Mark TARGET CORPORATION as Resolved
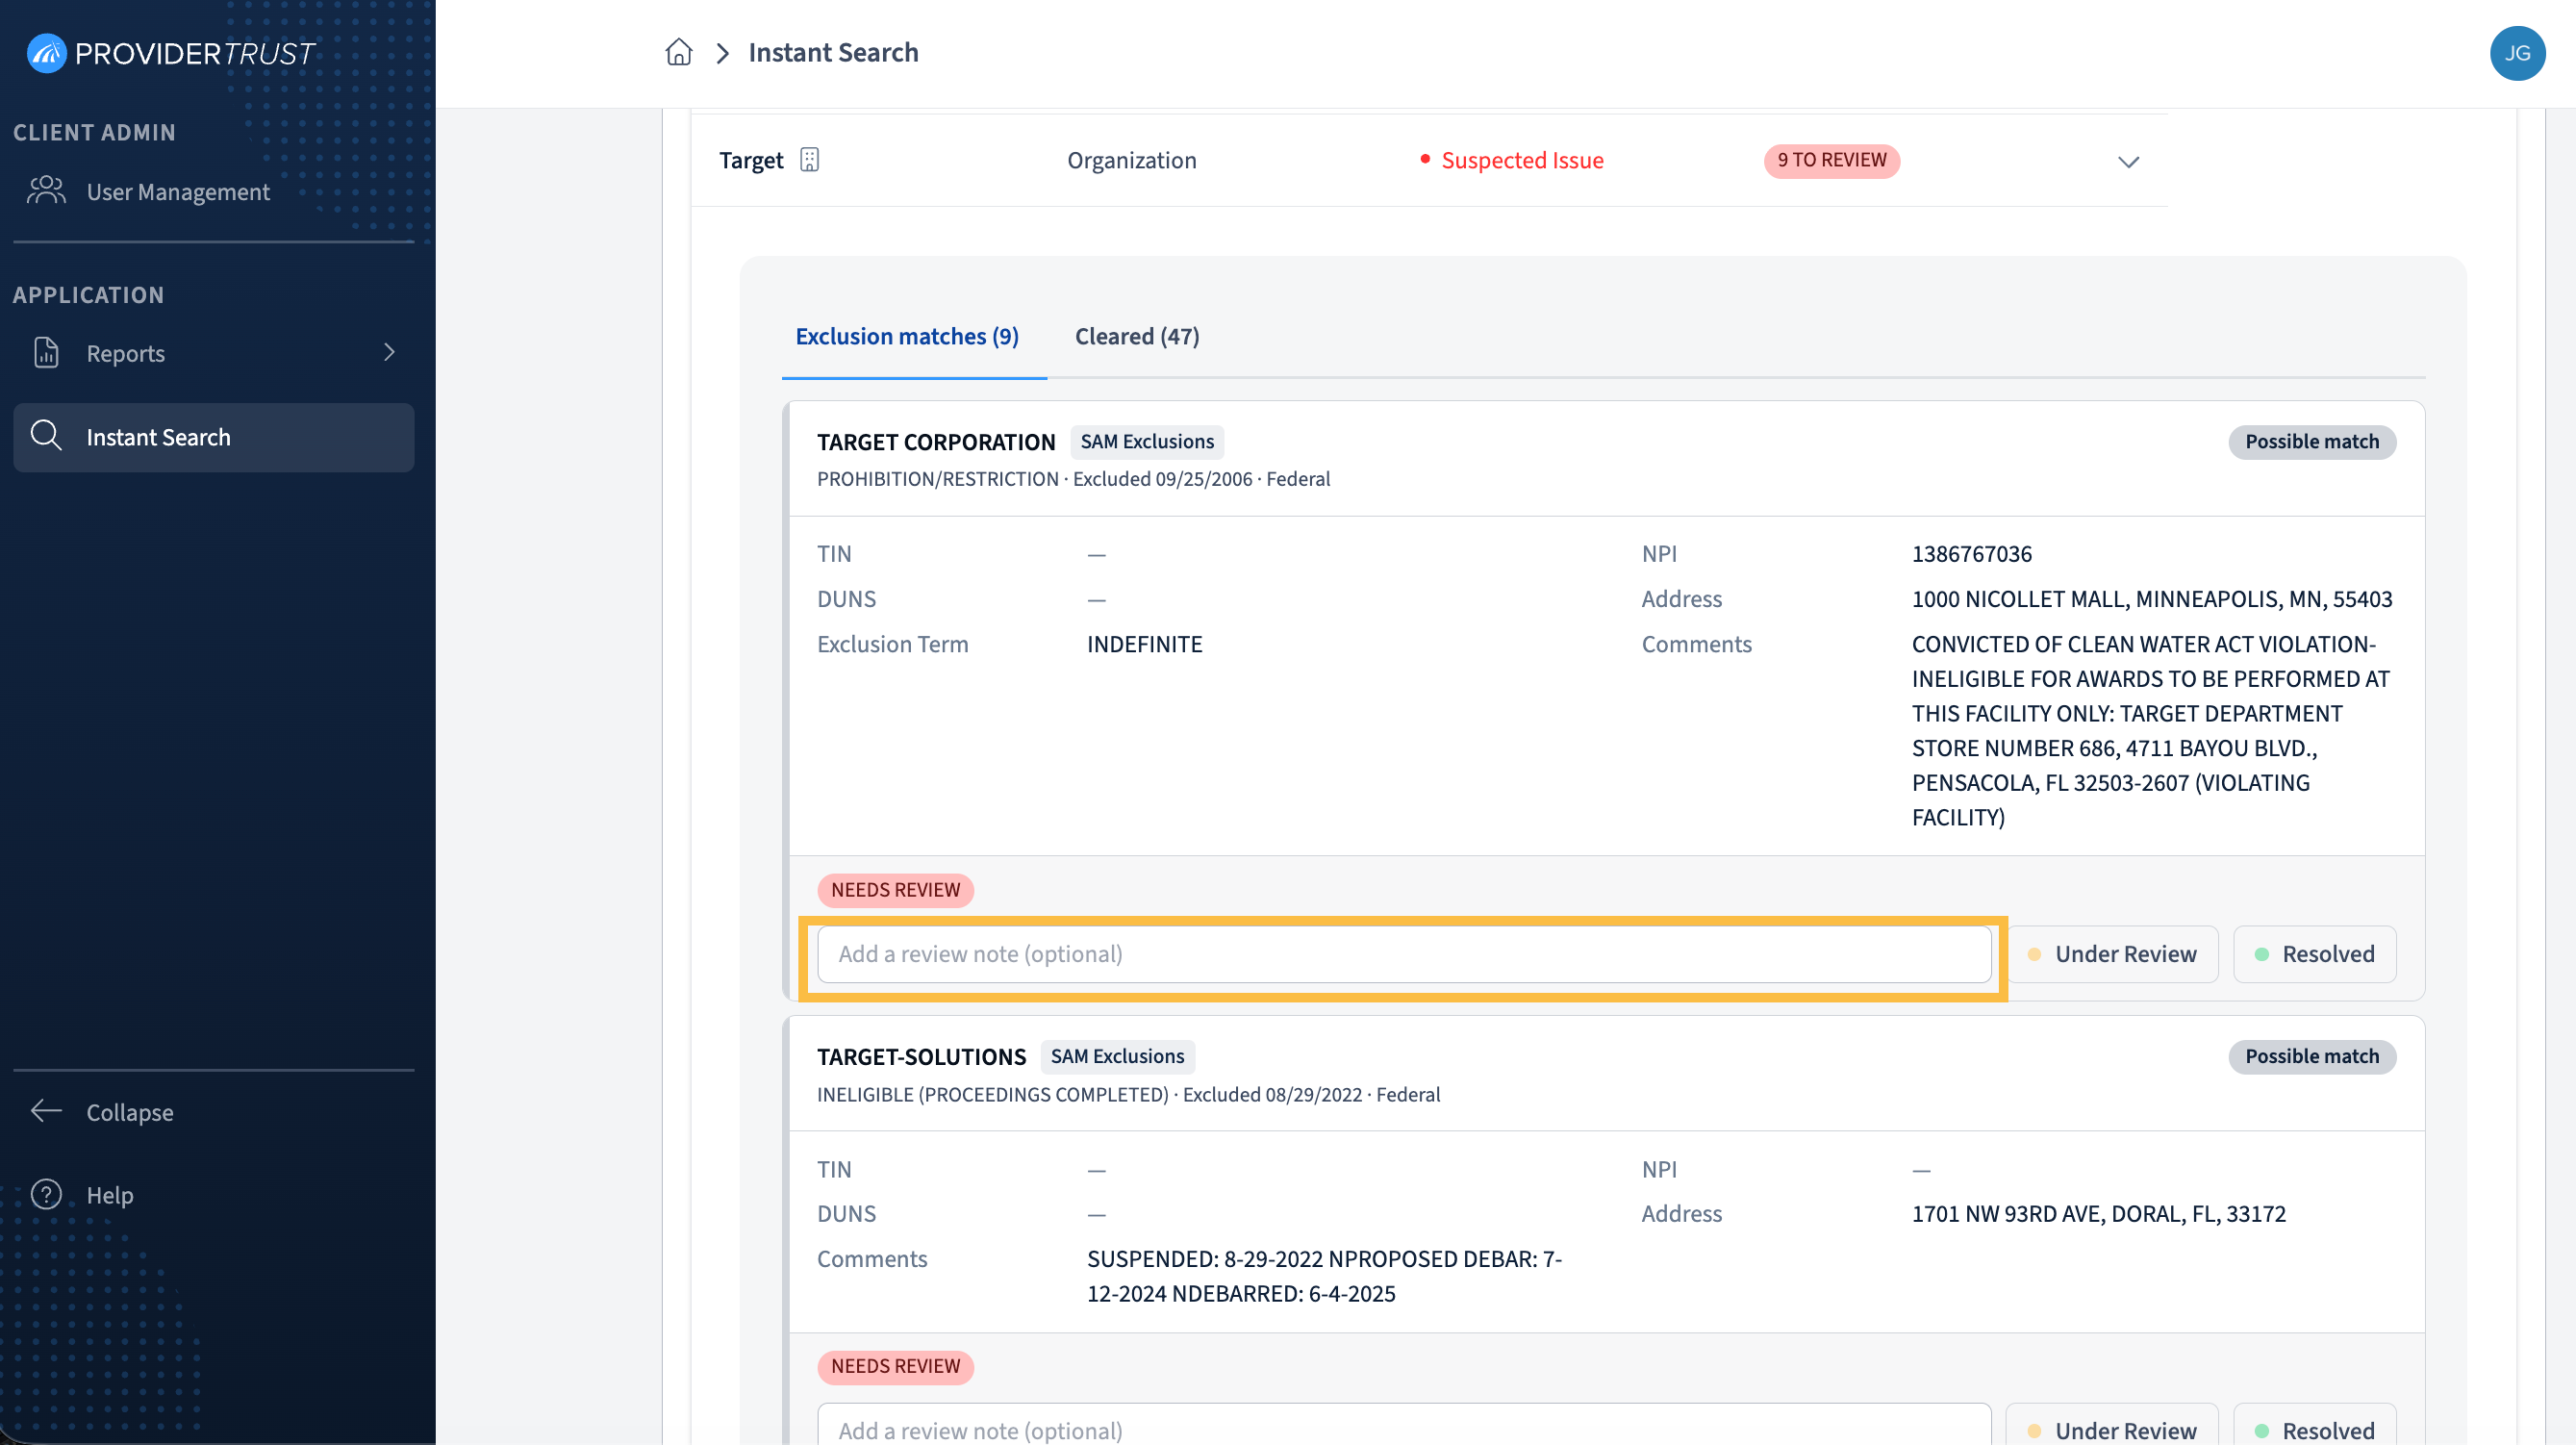 pyautogui.click(x=2314, y=954)
